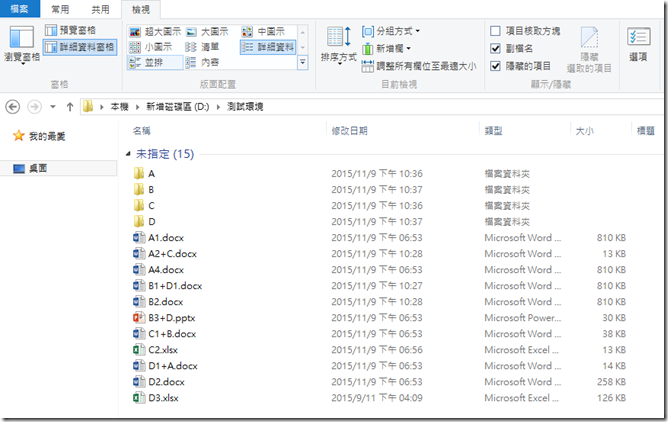Collapse the 未指定 (15) group

[x=127, y=154]
